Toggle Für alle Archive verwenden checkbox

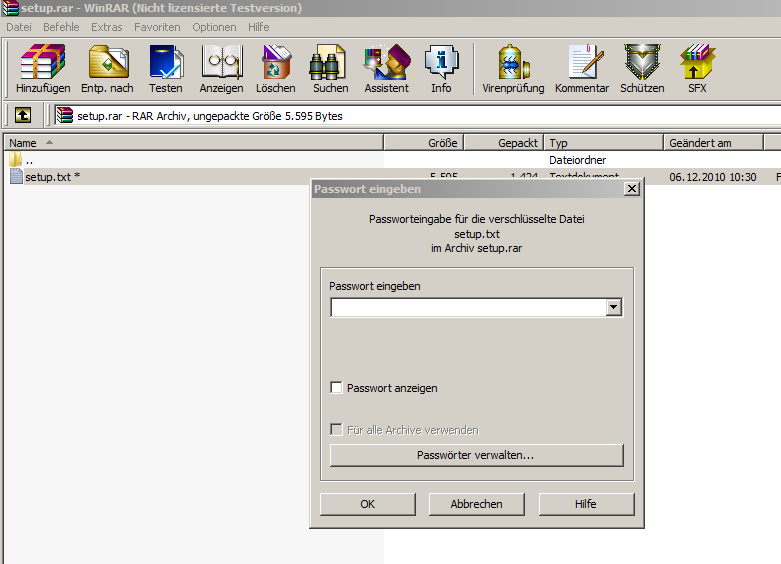tap(336, 429)
